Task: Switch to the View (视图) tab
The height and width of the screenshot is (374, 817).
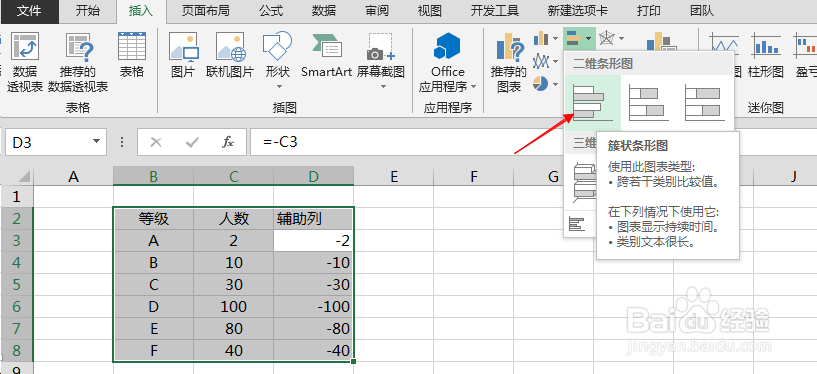Action: 429,10
